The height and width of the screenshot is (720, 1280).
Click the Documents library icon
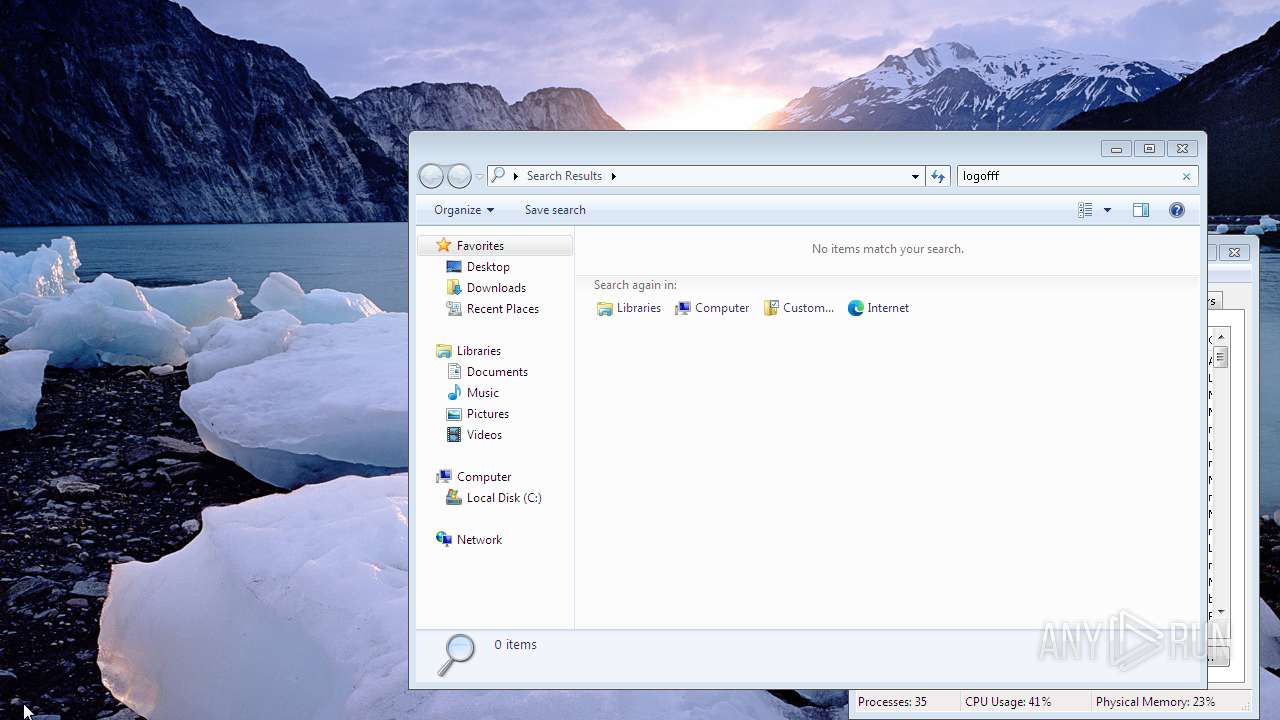tap(454, 372)
